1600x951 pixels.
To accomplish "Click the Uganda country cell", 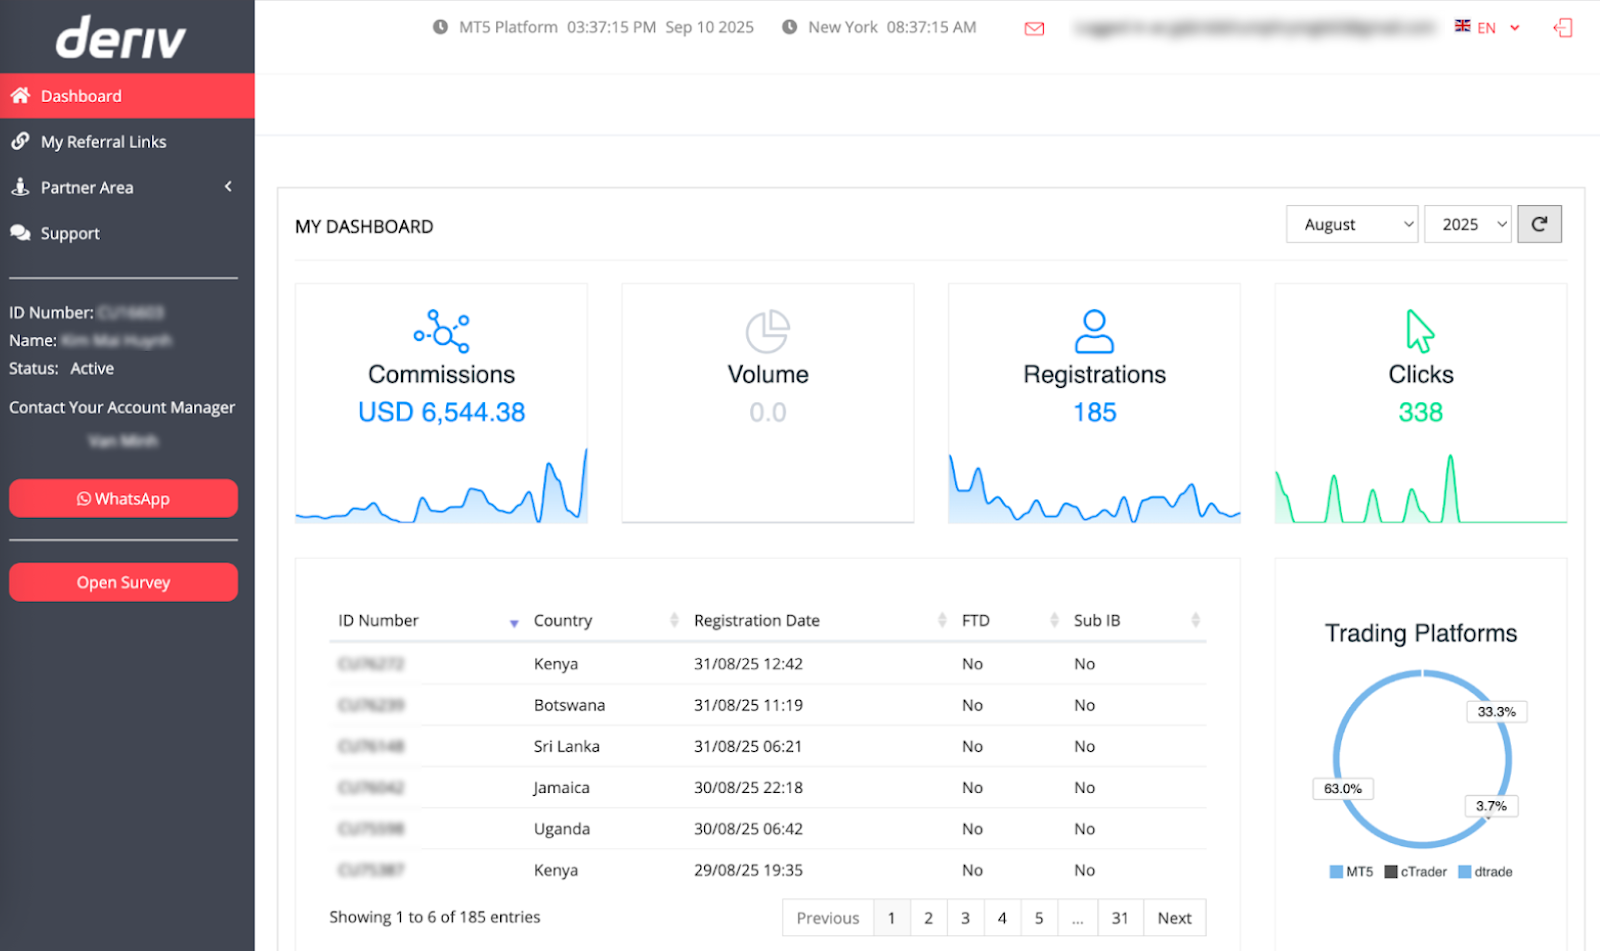I will coord(561,828).
